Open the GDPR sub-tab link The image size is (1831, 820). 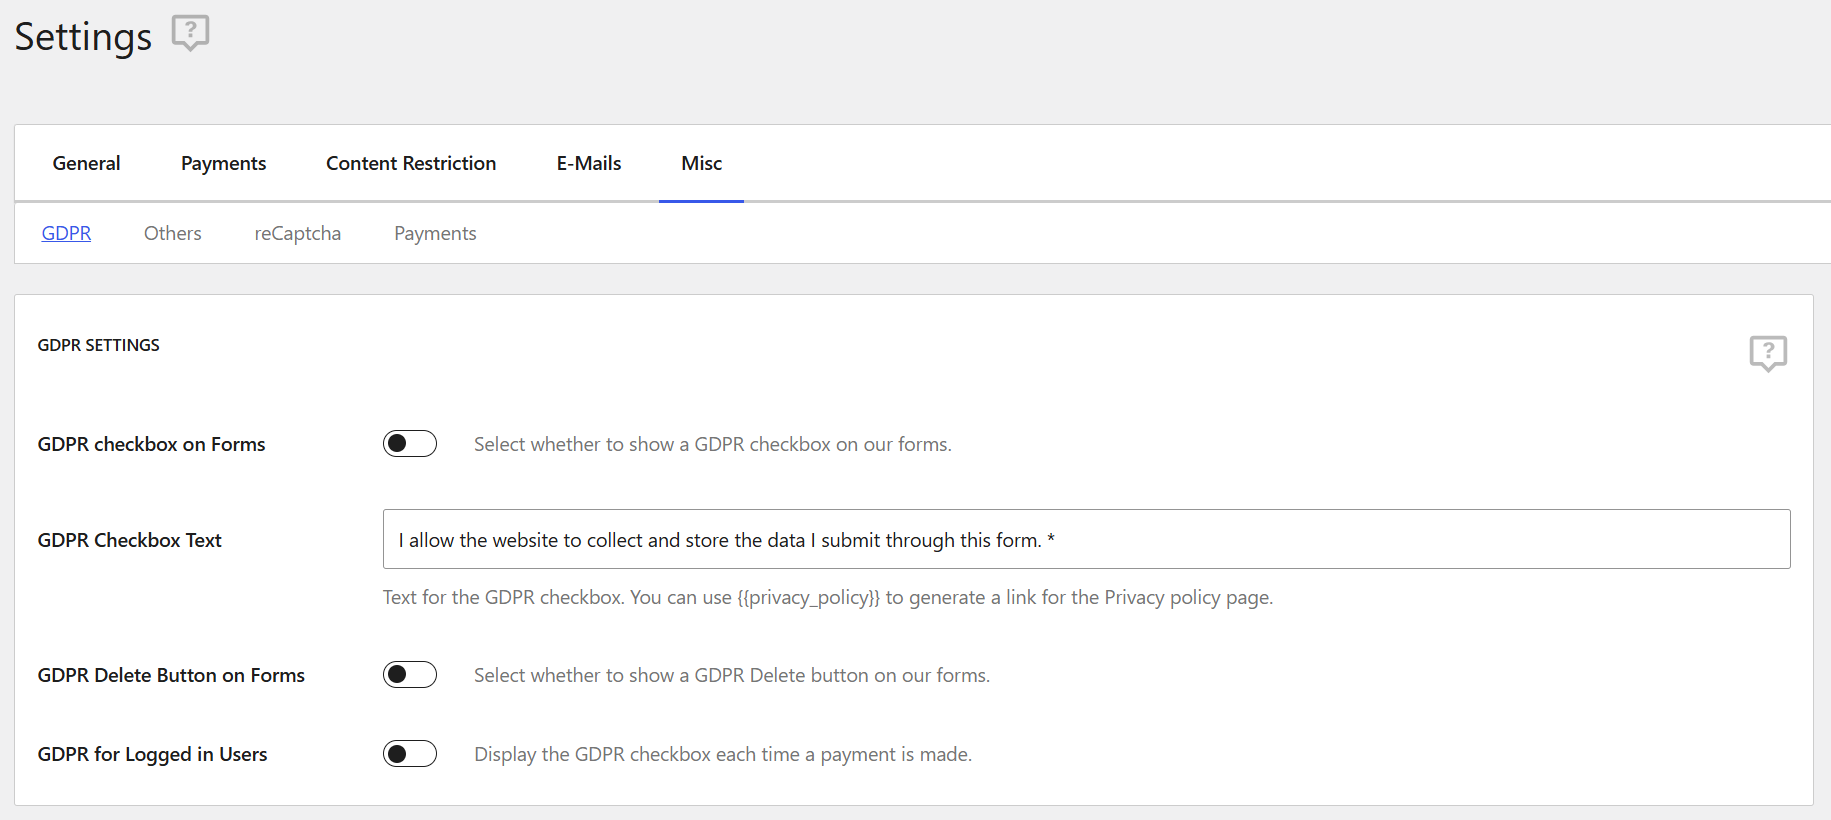[x=66, y=233]
